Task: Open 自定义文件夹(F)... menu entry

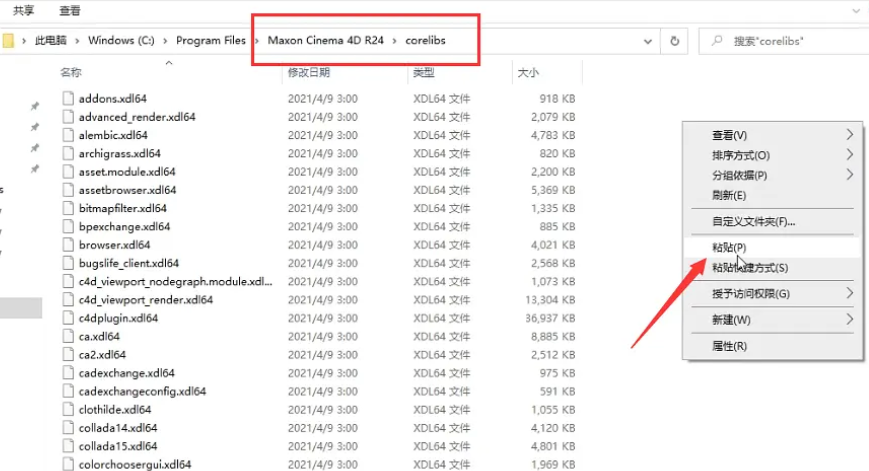Action: pos(772,222)
